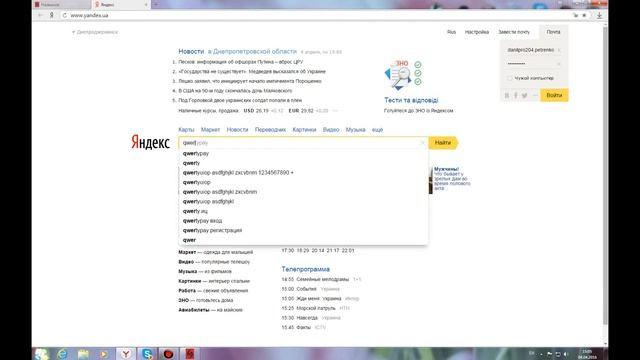Open the Видео service tab

[331, 130]
